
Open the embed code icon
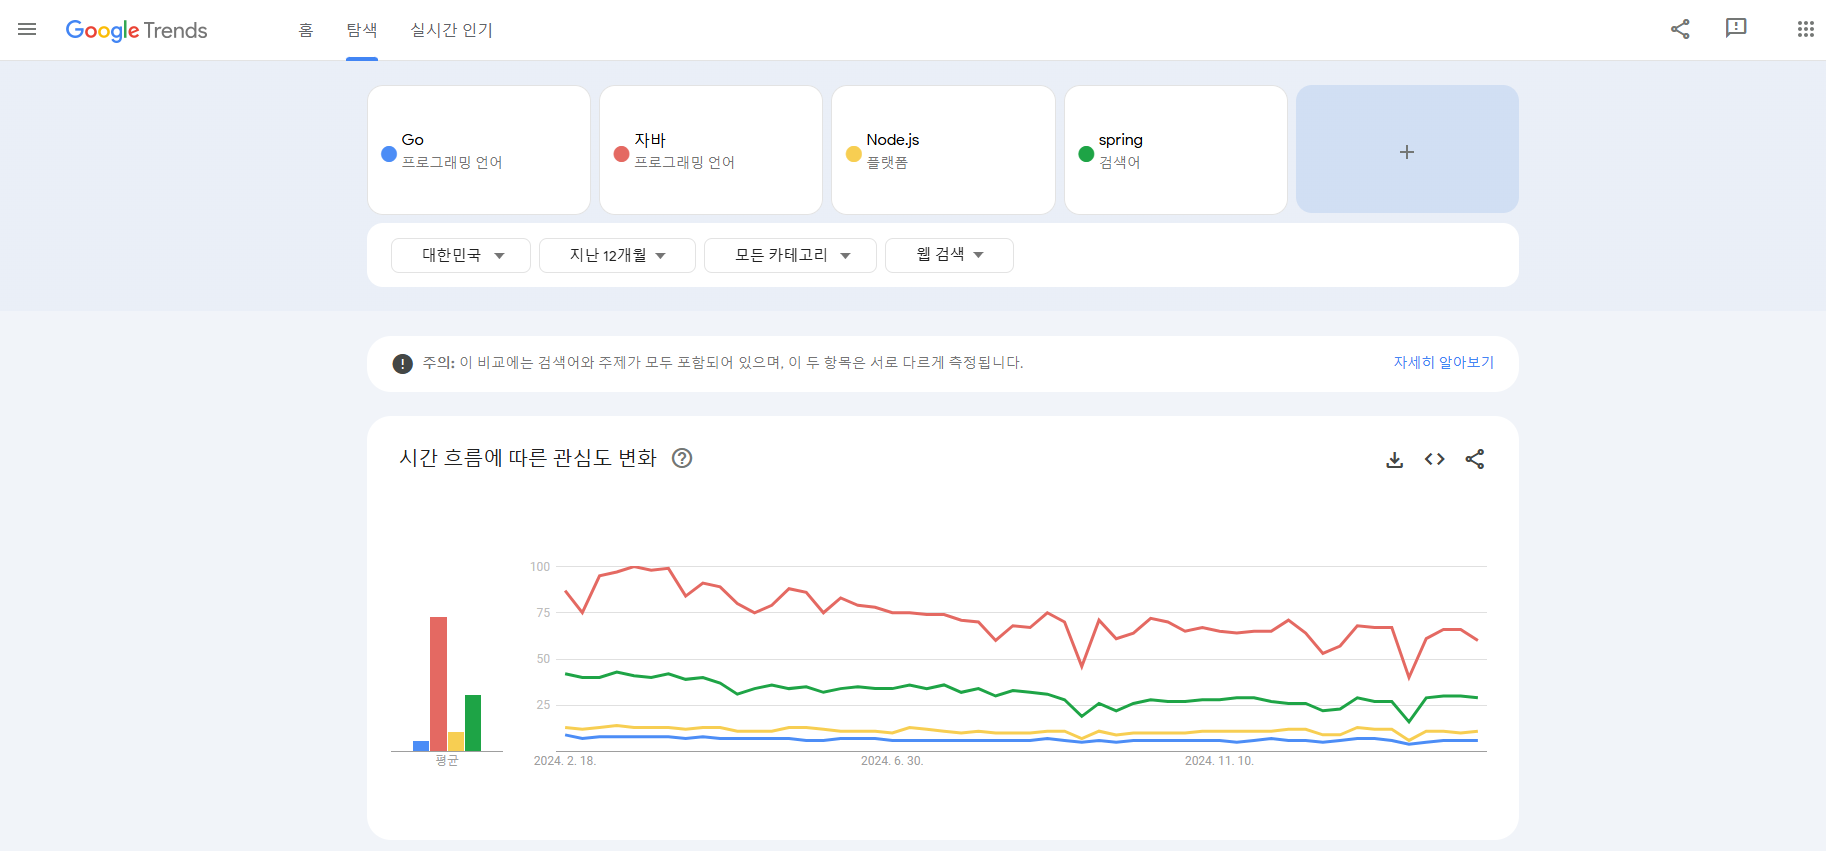[1434, 459]
